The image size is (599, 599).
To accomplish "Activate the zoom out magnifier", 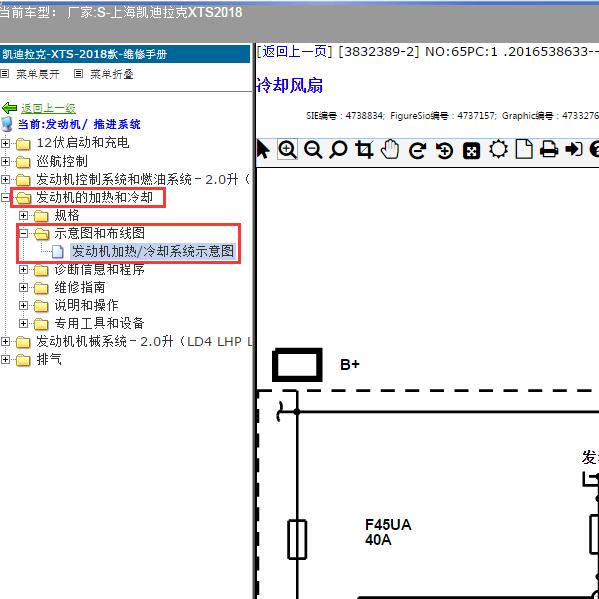I will pyautogui.click(x=313, y=149).
